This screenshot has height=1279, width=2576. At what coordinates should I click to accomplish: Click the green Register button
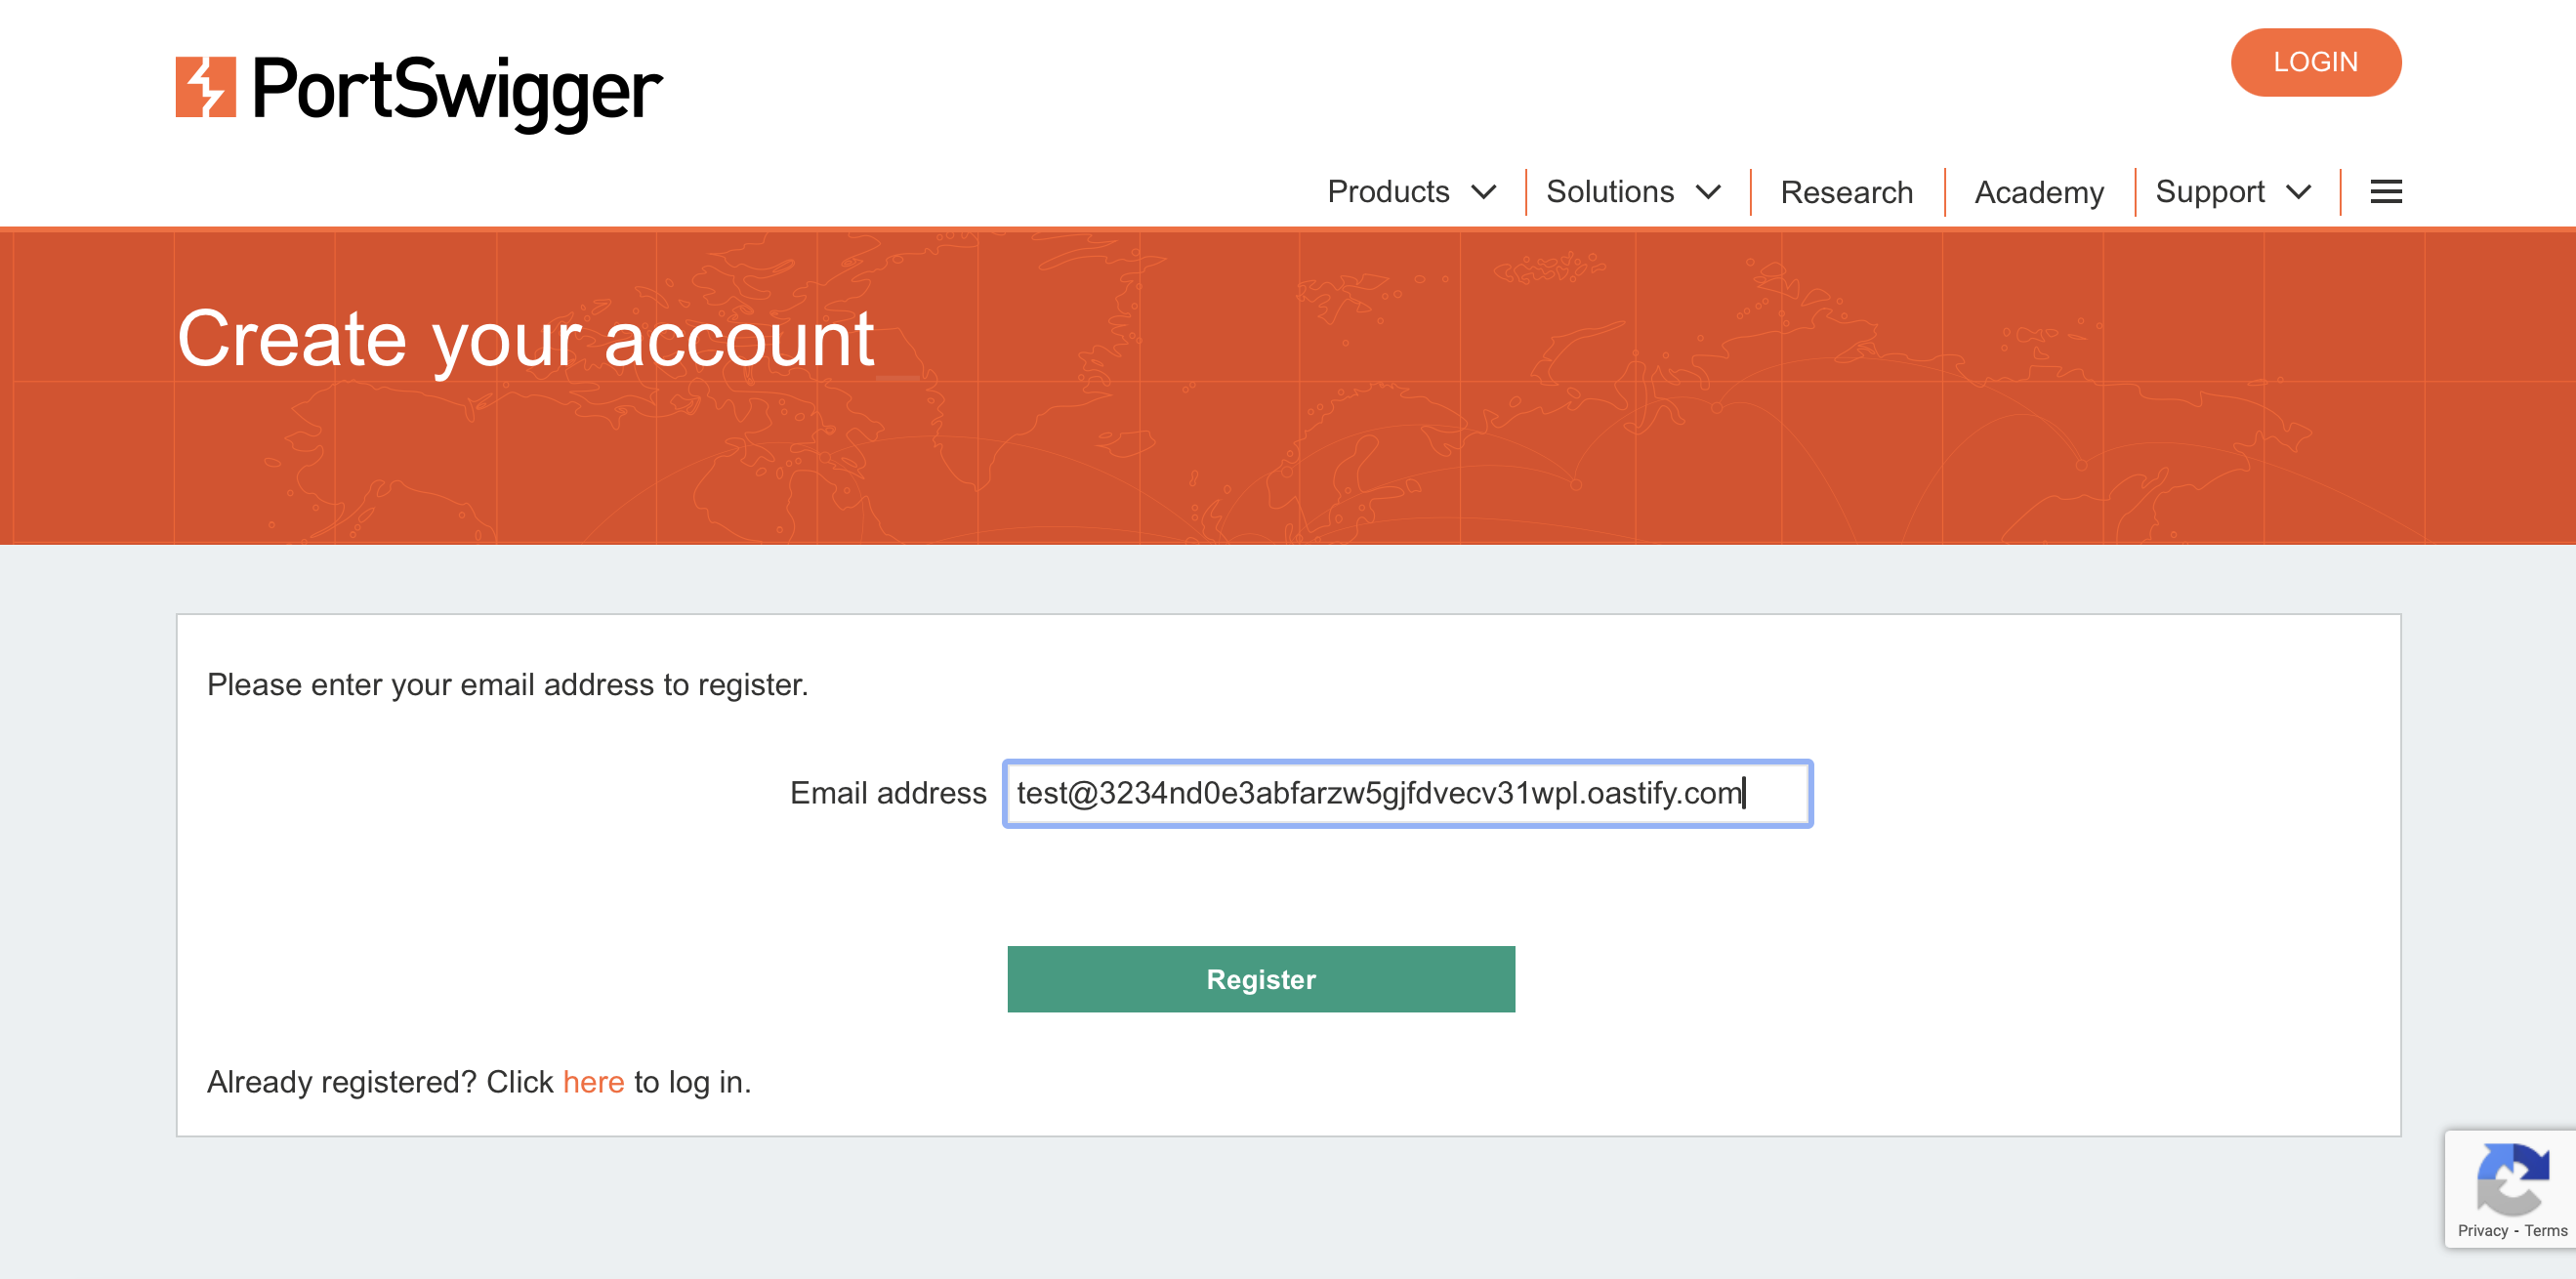[1261, 979]
